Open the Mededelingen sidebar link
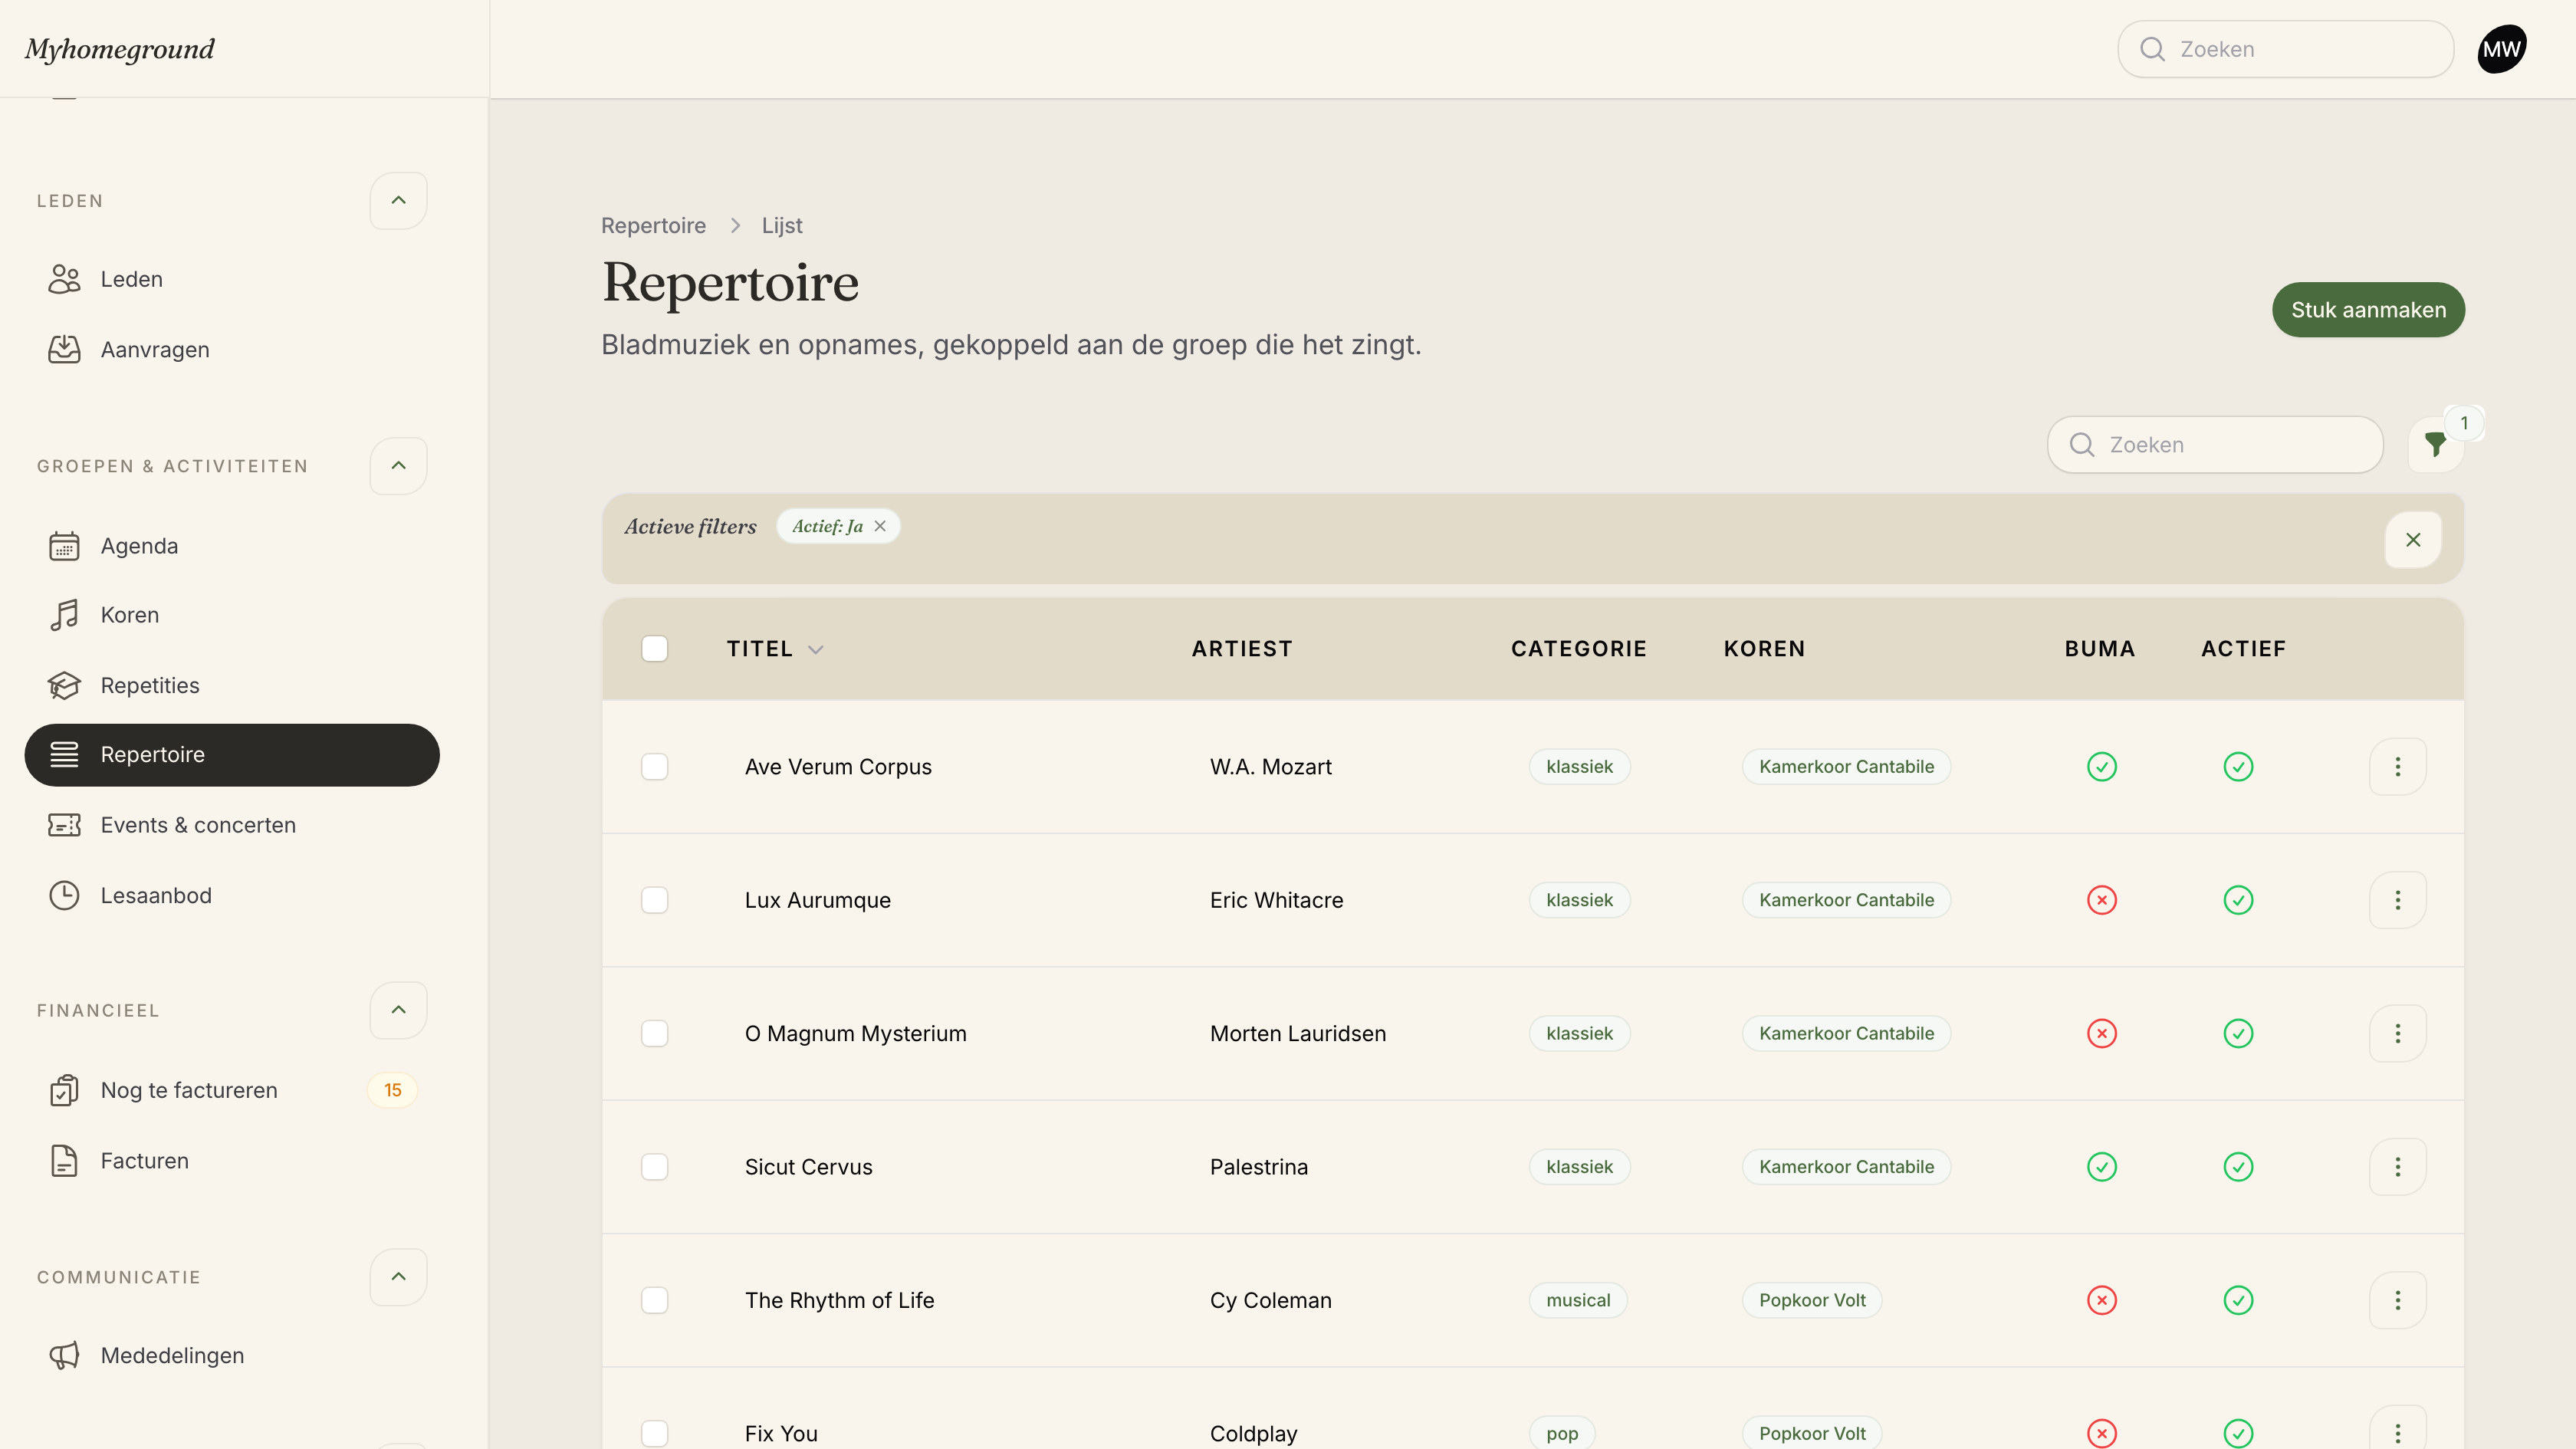 (231, 1356)
